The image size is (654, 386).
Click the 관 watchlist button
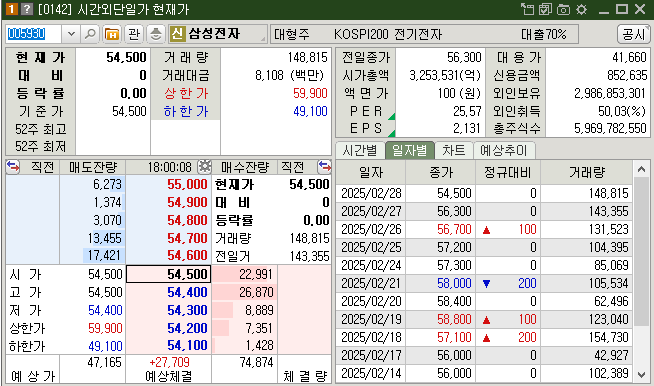[133, 34]
